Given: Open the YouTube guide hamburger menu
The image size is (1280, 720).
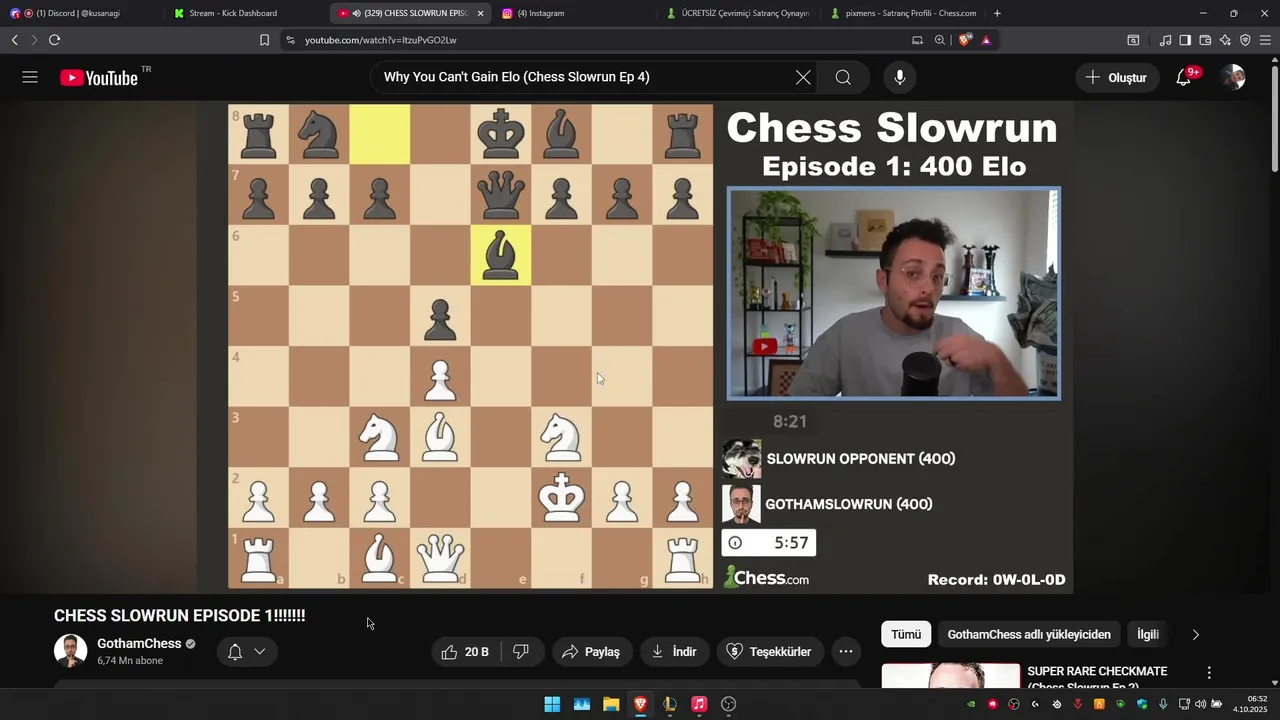Looking at the screenshot, I should 30,77.
